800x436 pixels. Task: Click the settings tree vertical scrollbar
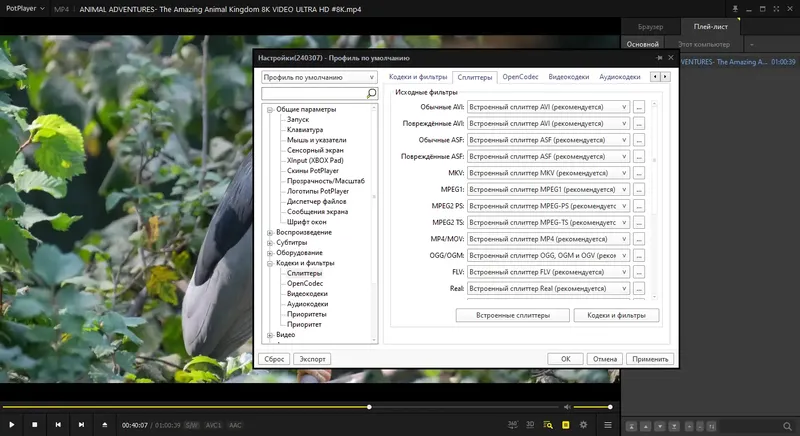point(374,223)
